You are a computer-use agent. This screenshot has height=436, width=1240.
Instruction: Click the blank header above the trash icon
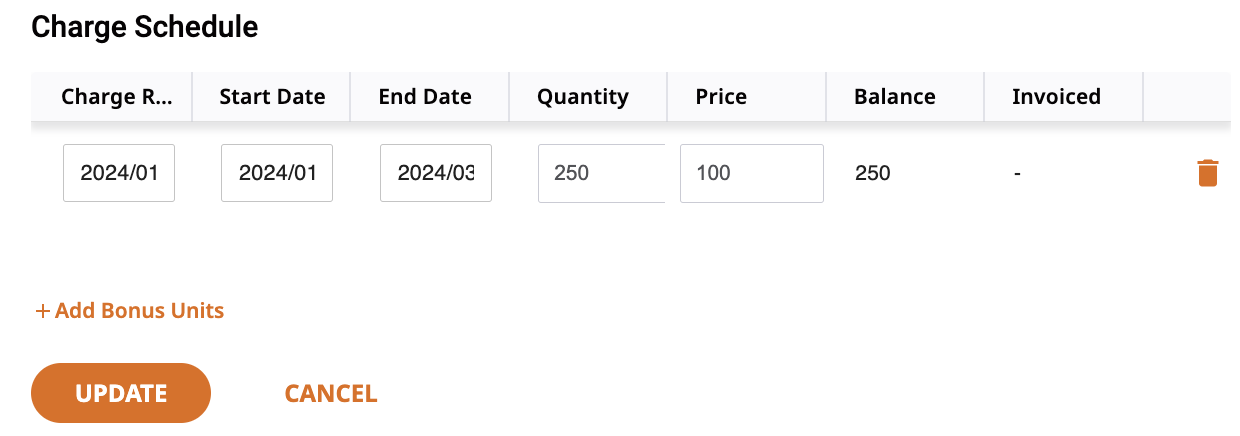(x=1187, y=97)
